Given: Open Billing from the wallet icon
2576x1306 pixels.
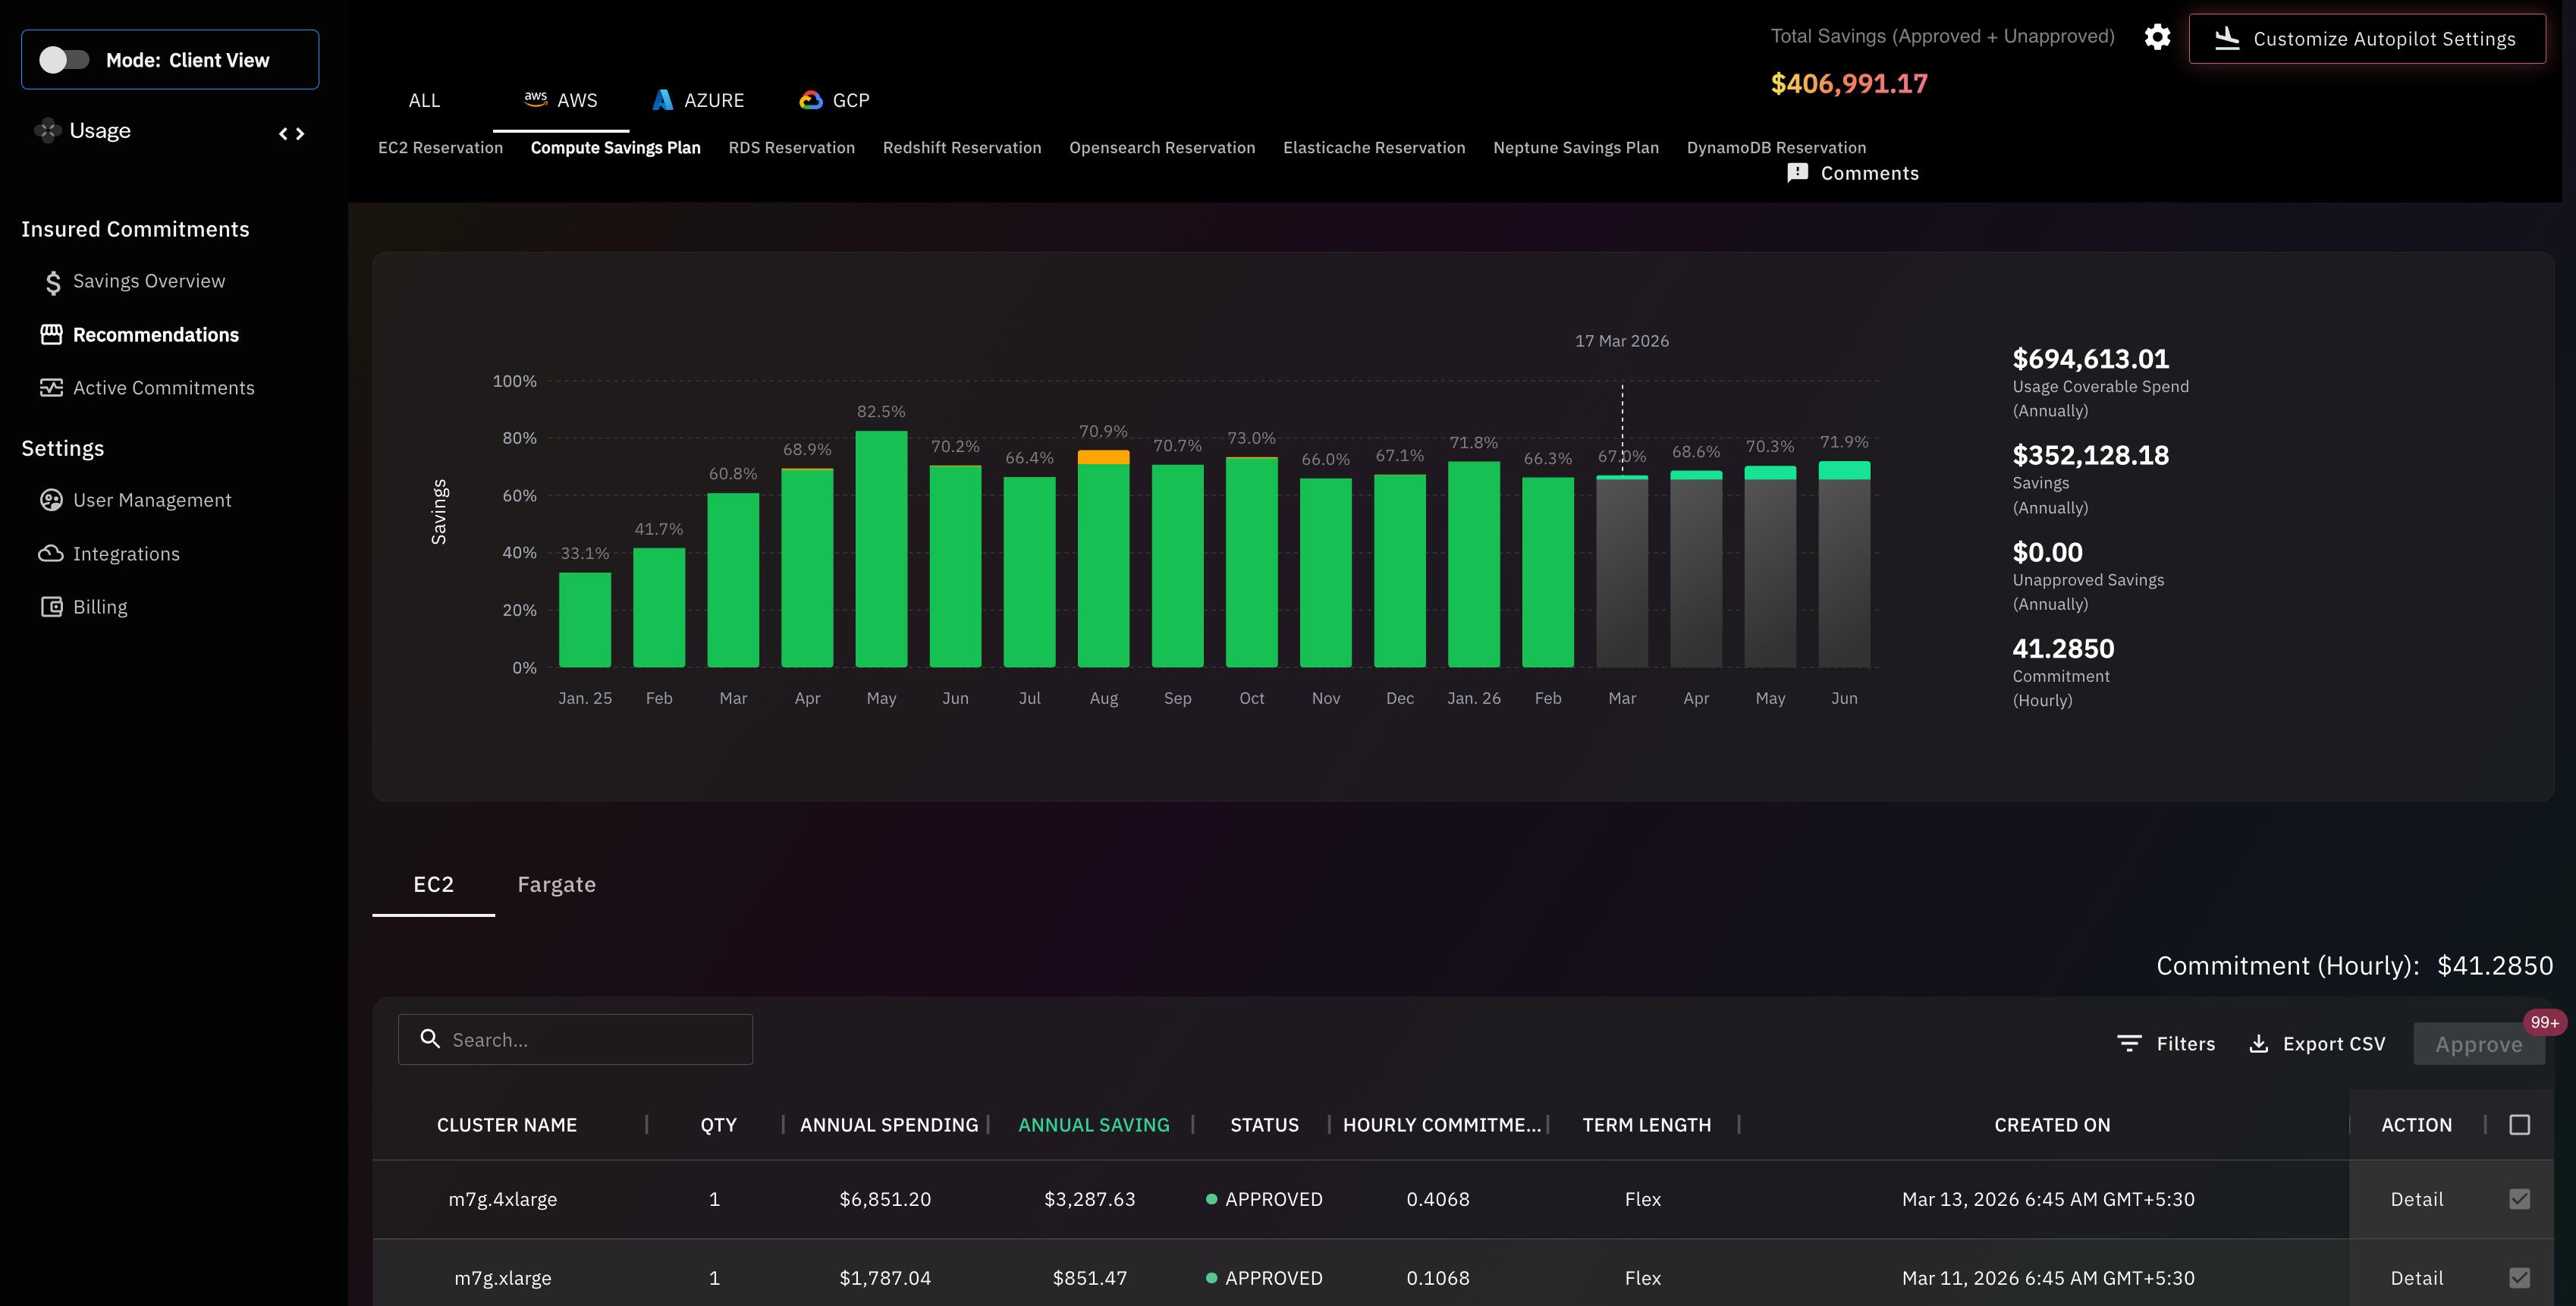Looking at the screenshot, I should point(51,607).
